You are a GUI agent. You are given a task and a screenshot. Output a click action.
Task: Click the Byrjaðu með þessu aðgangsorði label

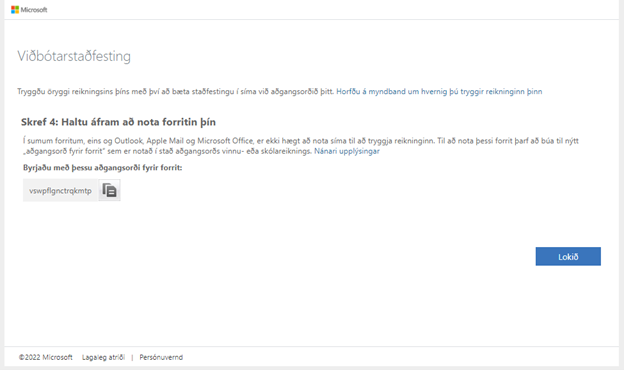pyautogui.click(x=102, y=168)
